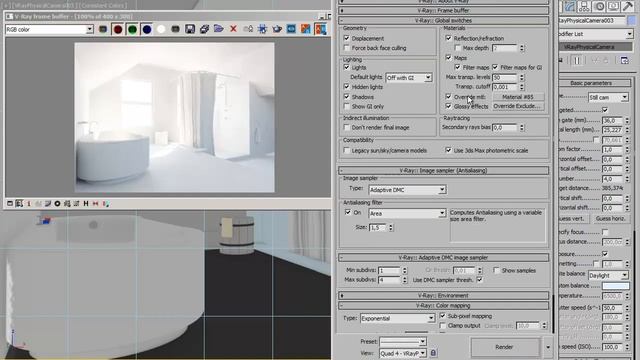Expand V-Ray Environment rollout
The width and height of the screenshot is (640, 360).
pos(444,295)
